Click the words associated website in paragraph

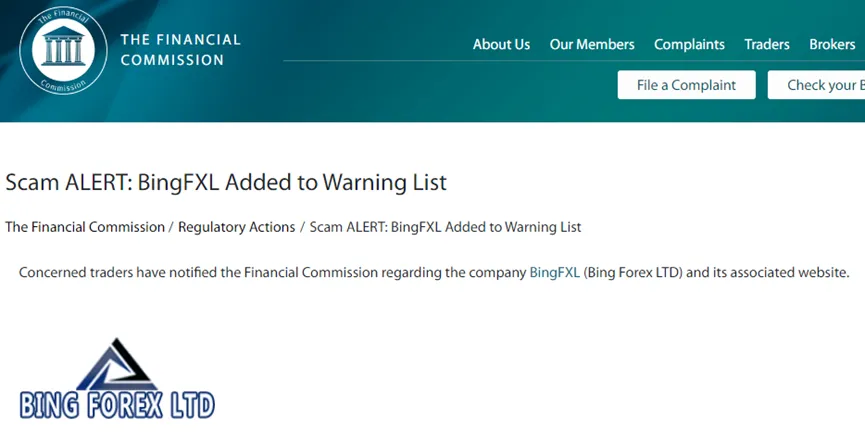point(789,272)
